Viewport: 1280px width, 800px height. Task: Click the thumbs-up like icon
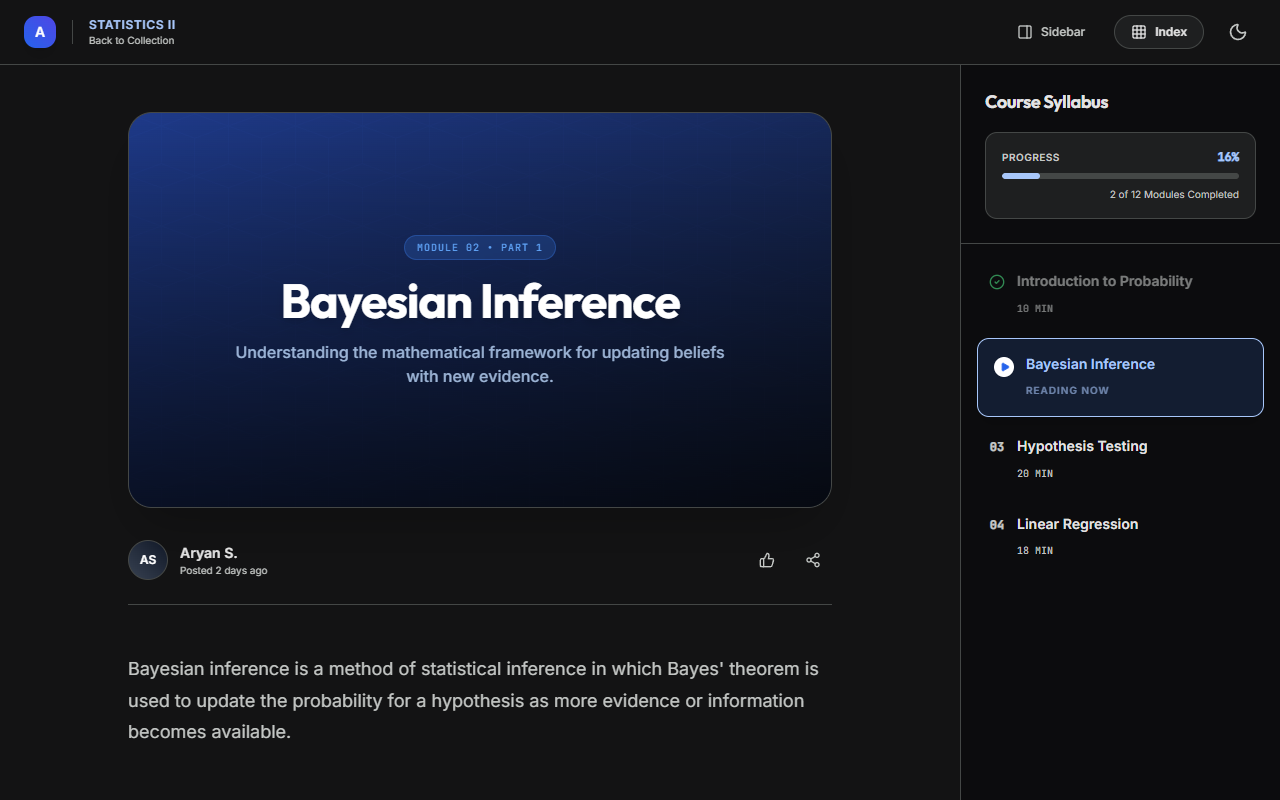[767, 560]
